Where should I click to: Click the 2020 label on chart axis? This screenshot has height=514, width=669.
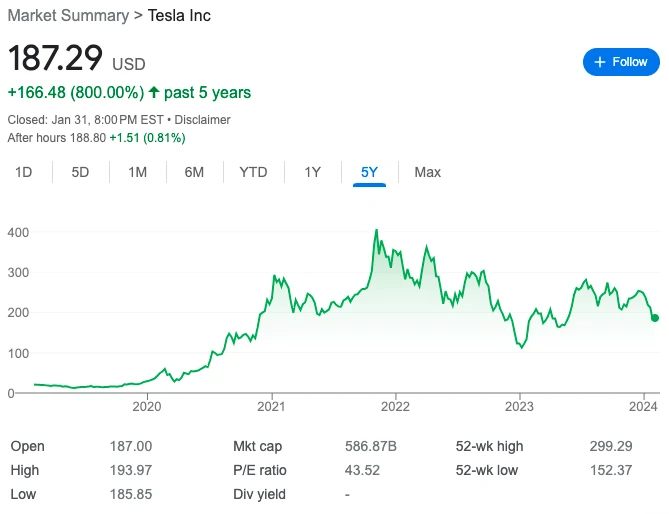tap(147, 407)
